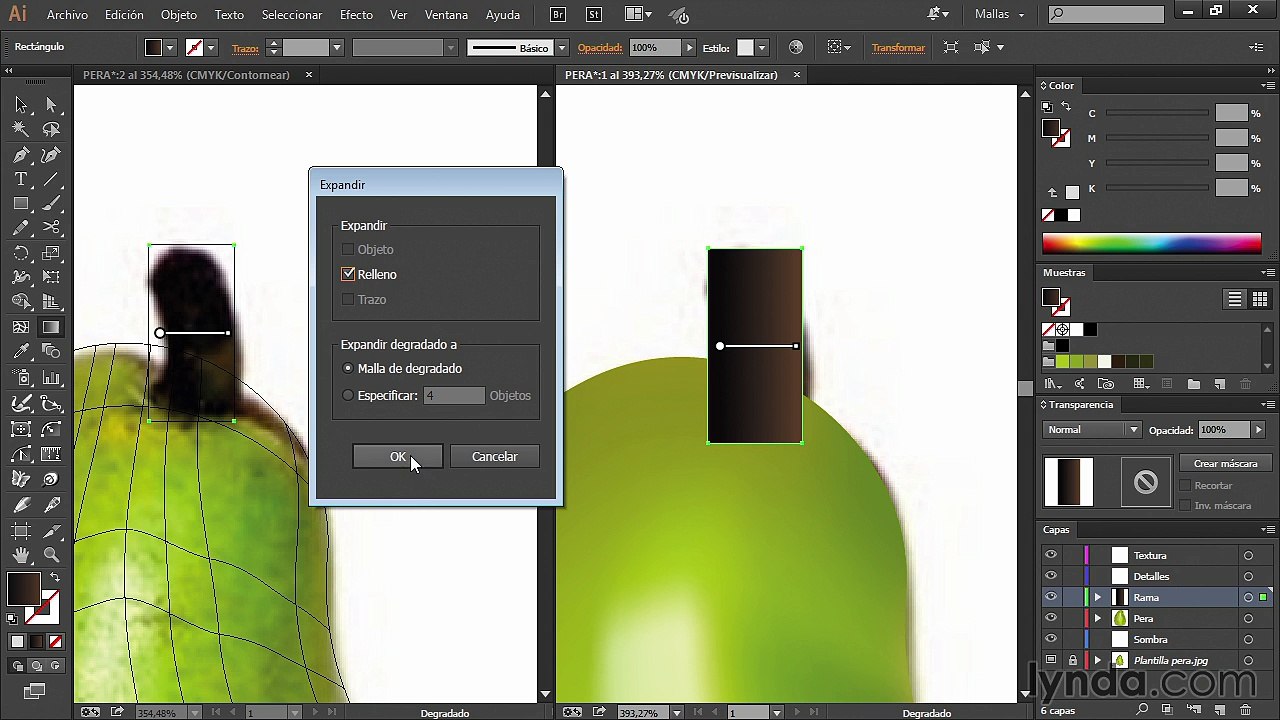Select the Scissors tool
The height and width of the screenshot is (720, 1280).
[x=51, y=228]
